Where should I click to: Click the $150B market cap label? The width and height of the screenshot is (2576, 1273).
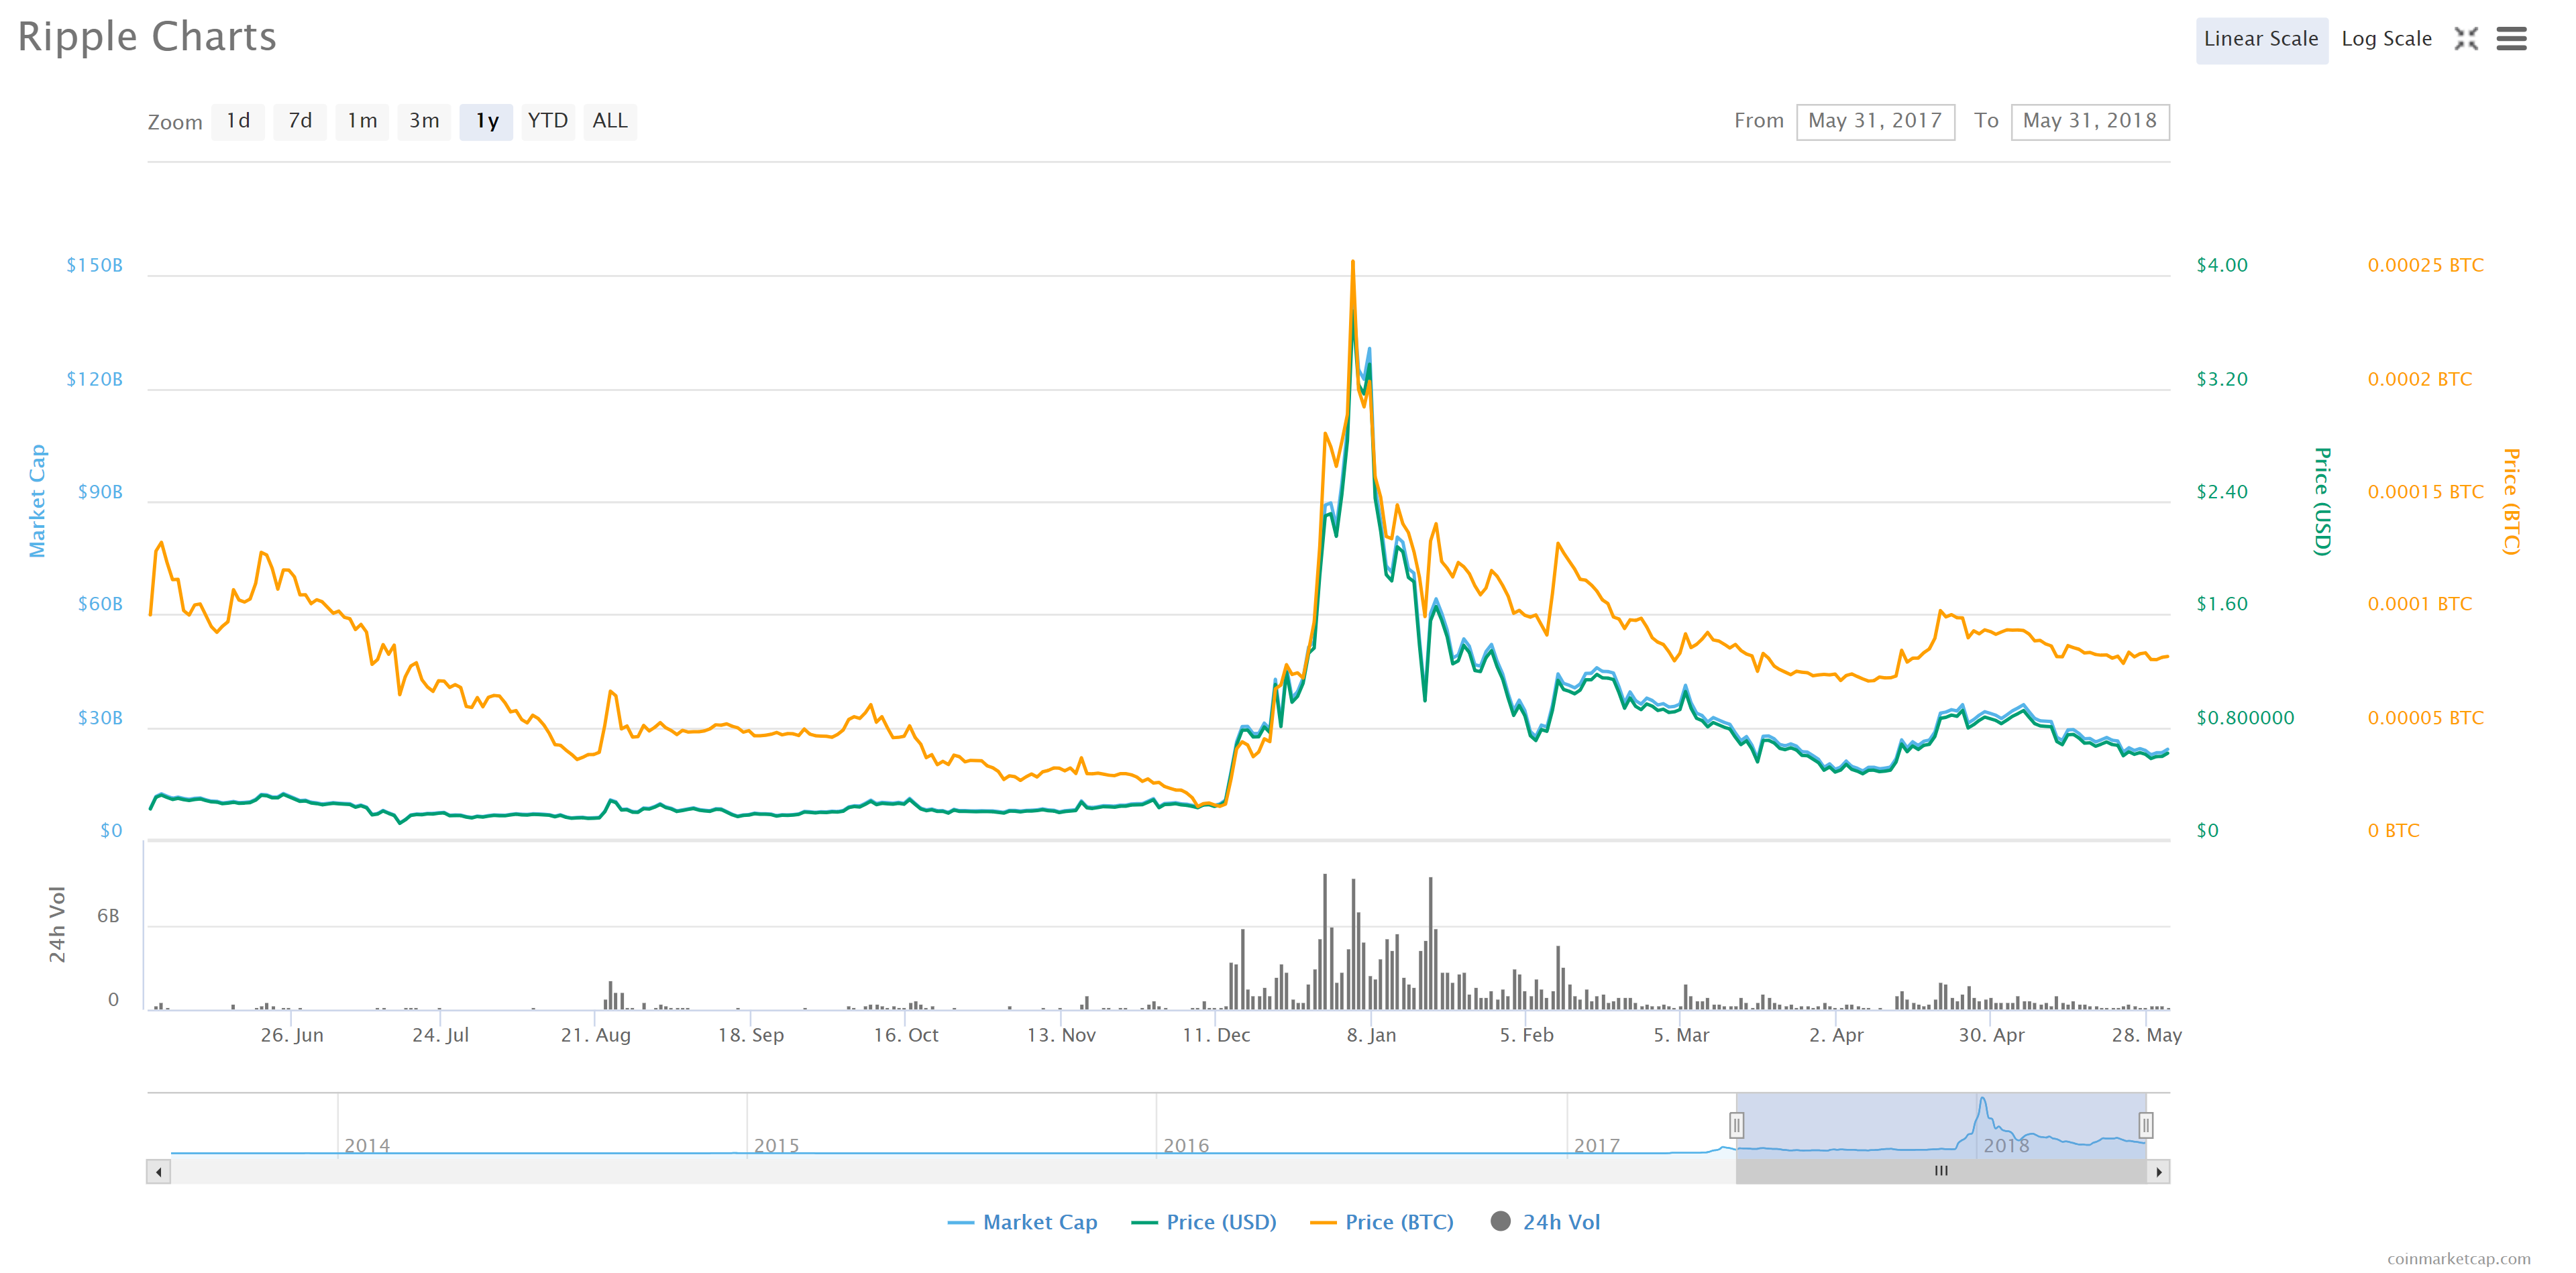tap(95, 266)
